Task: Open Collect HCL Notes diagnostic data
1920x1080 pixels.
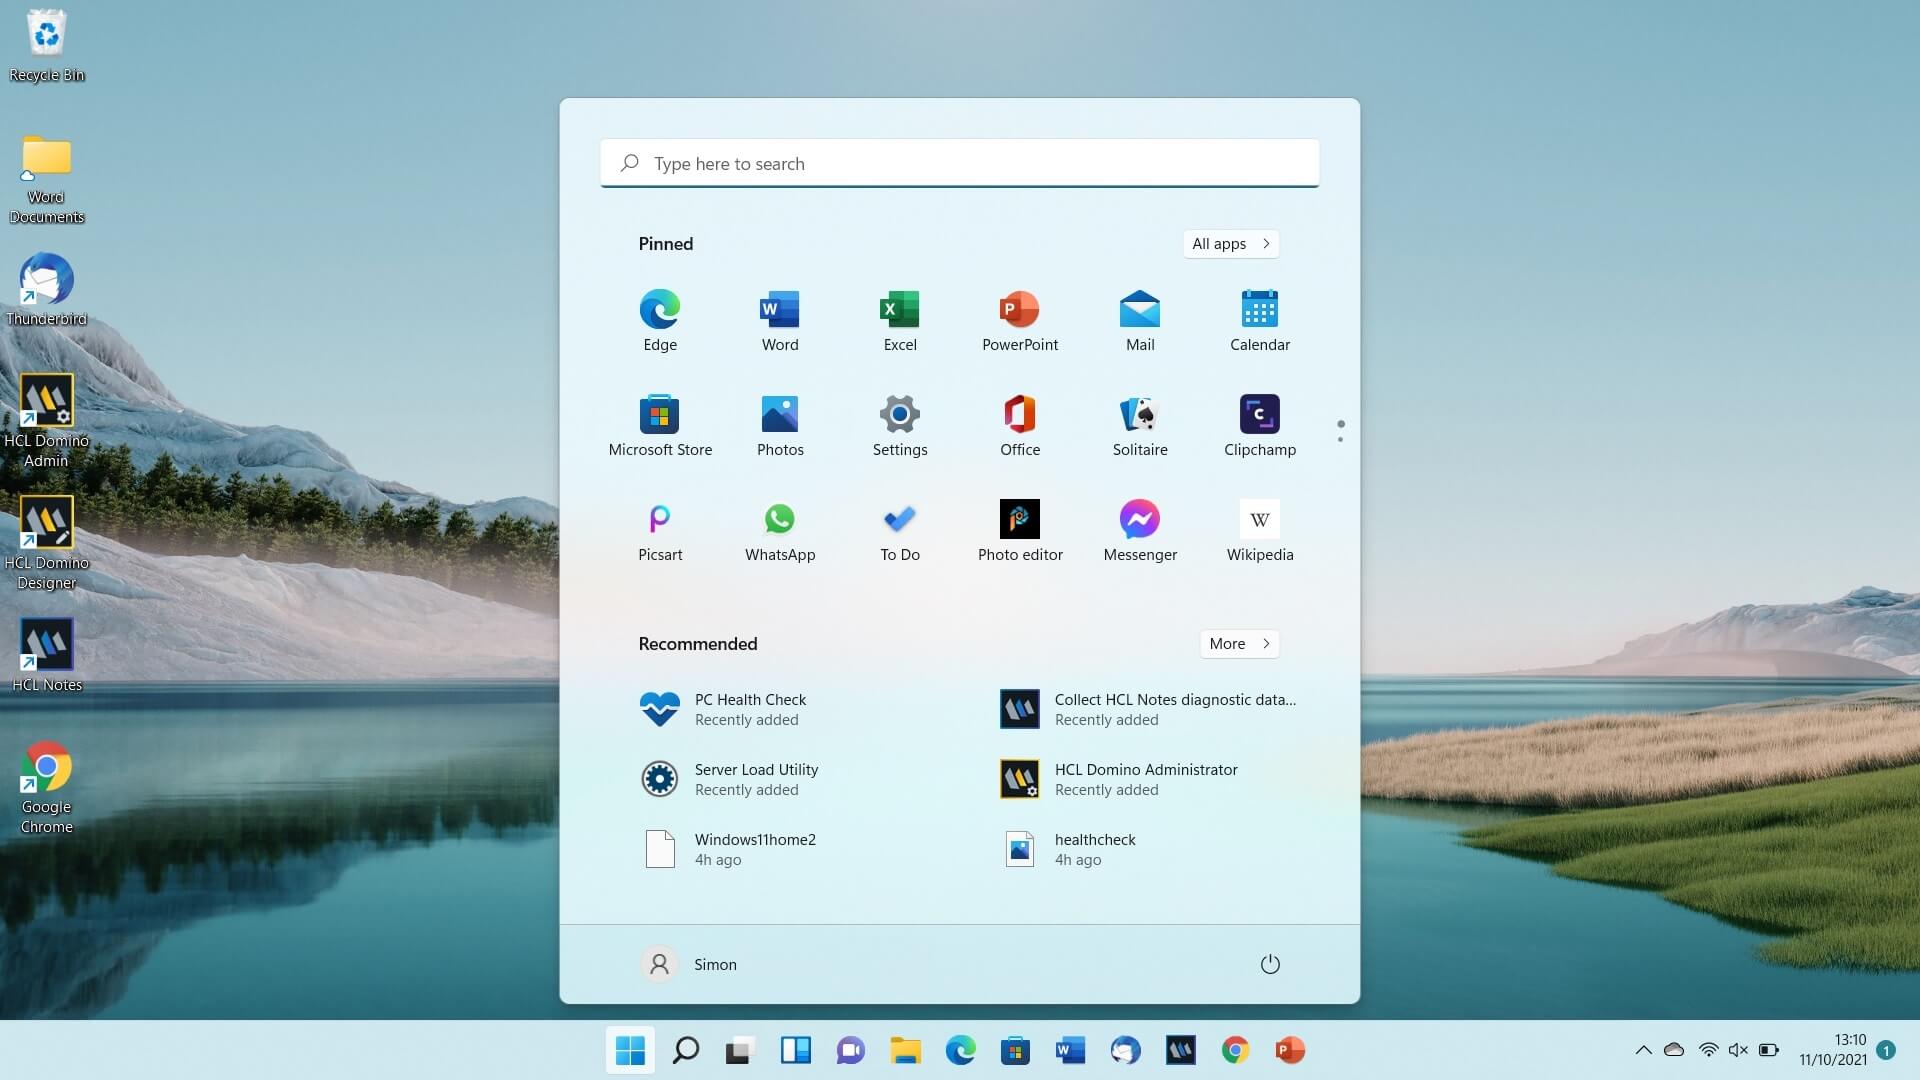Action: coord(1150,709)
